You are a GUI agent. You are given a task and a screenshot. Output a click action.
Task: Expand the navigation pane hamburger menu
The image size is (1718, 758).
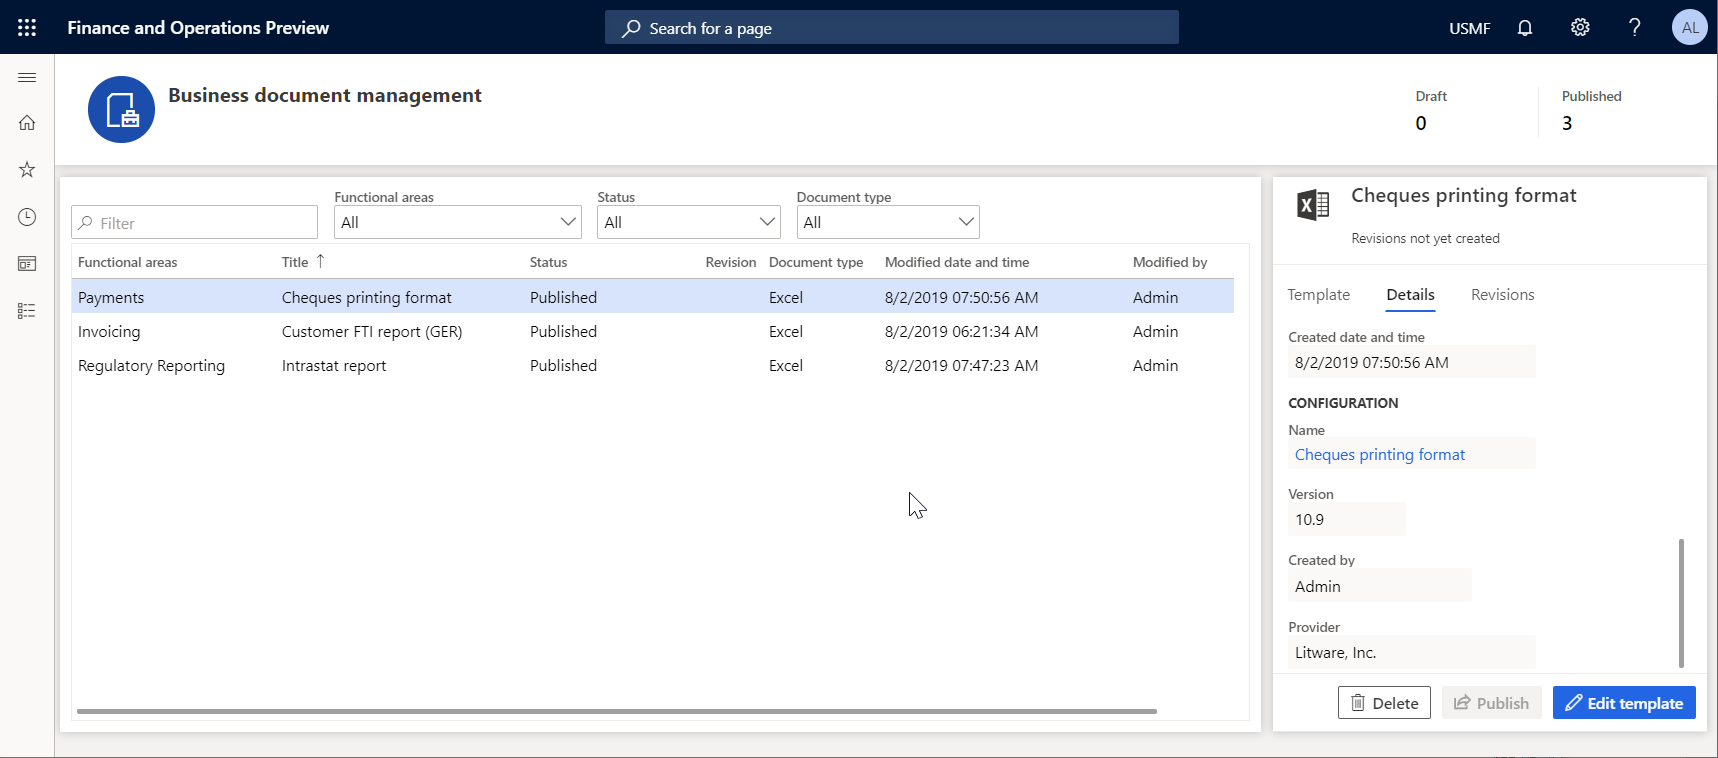coord(27,77)
